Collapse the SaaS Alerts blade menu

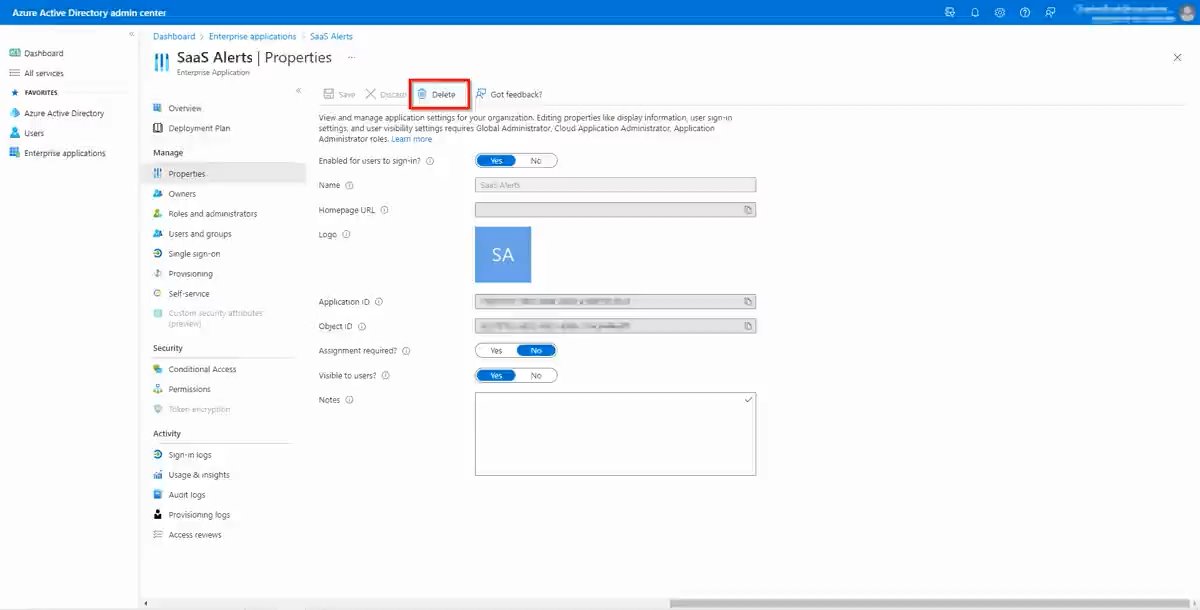pos(298,91)
